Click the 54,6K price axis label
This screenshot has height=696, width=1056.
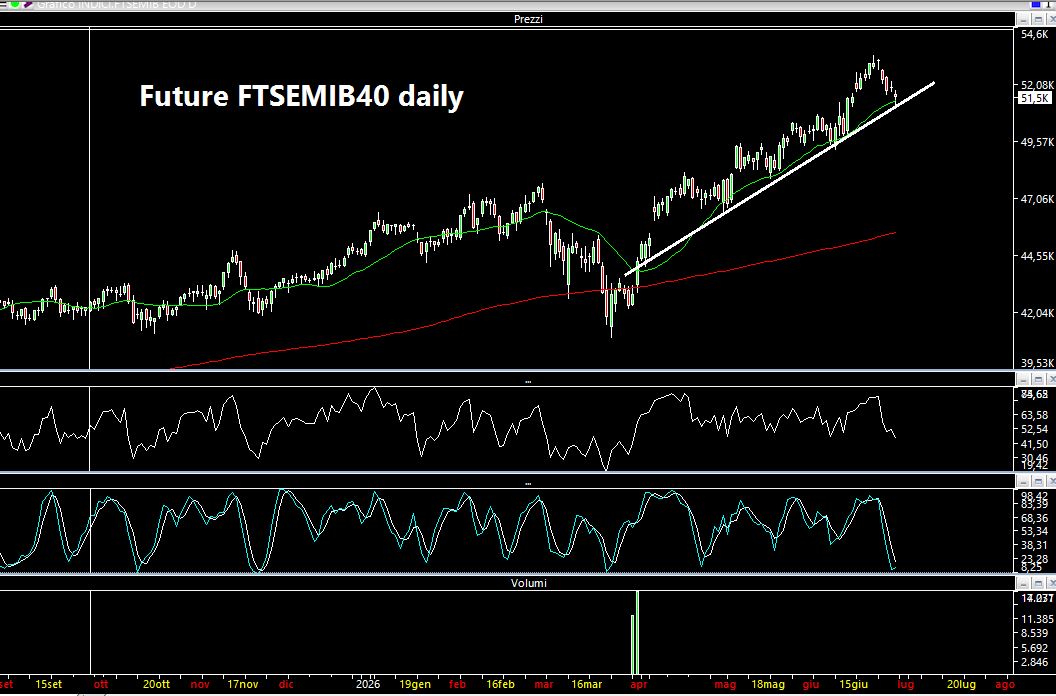point(1034,34)
